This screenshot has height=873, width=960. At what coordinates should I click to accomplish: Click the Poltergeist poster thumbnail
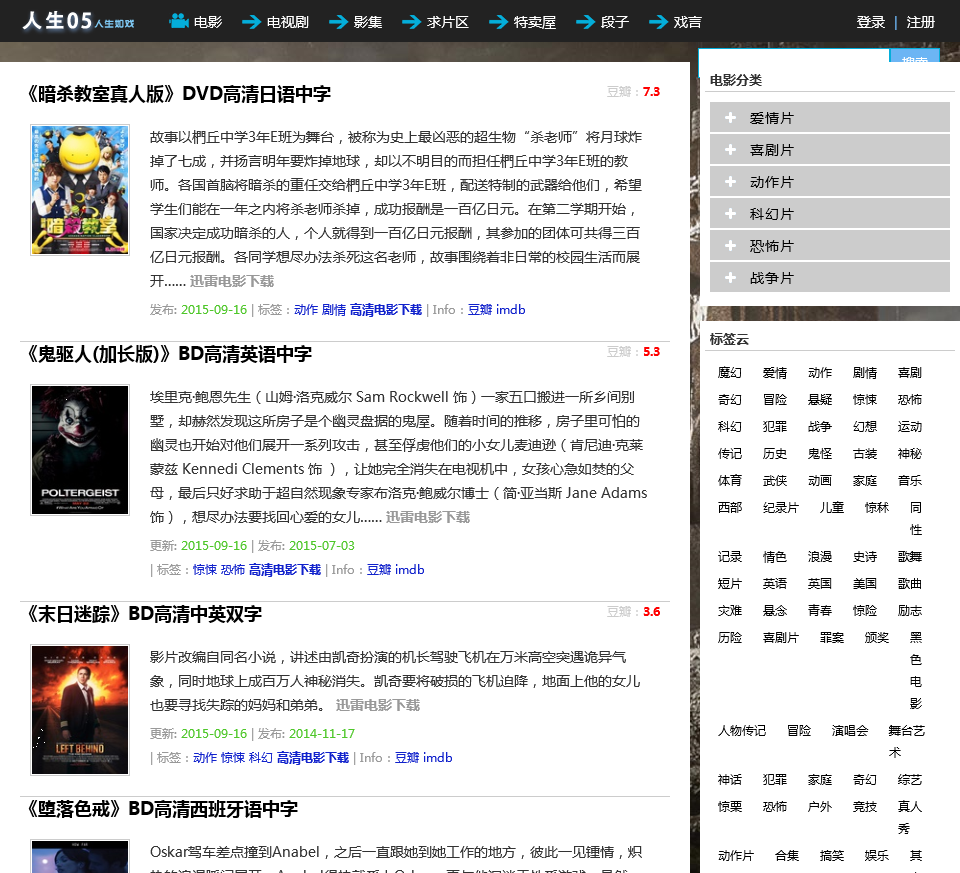coord(80,450)
